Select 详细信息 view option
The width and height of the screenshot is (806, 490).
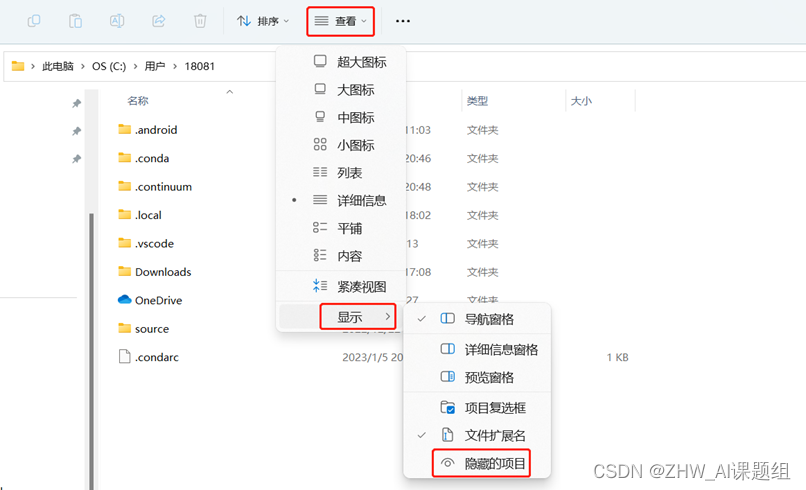(341, 201)
